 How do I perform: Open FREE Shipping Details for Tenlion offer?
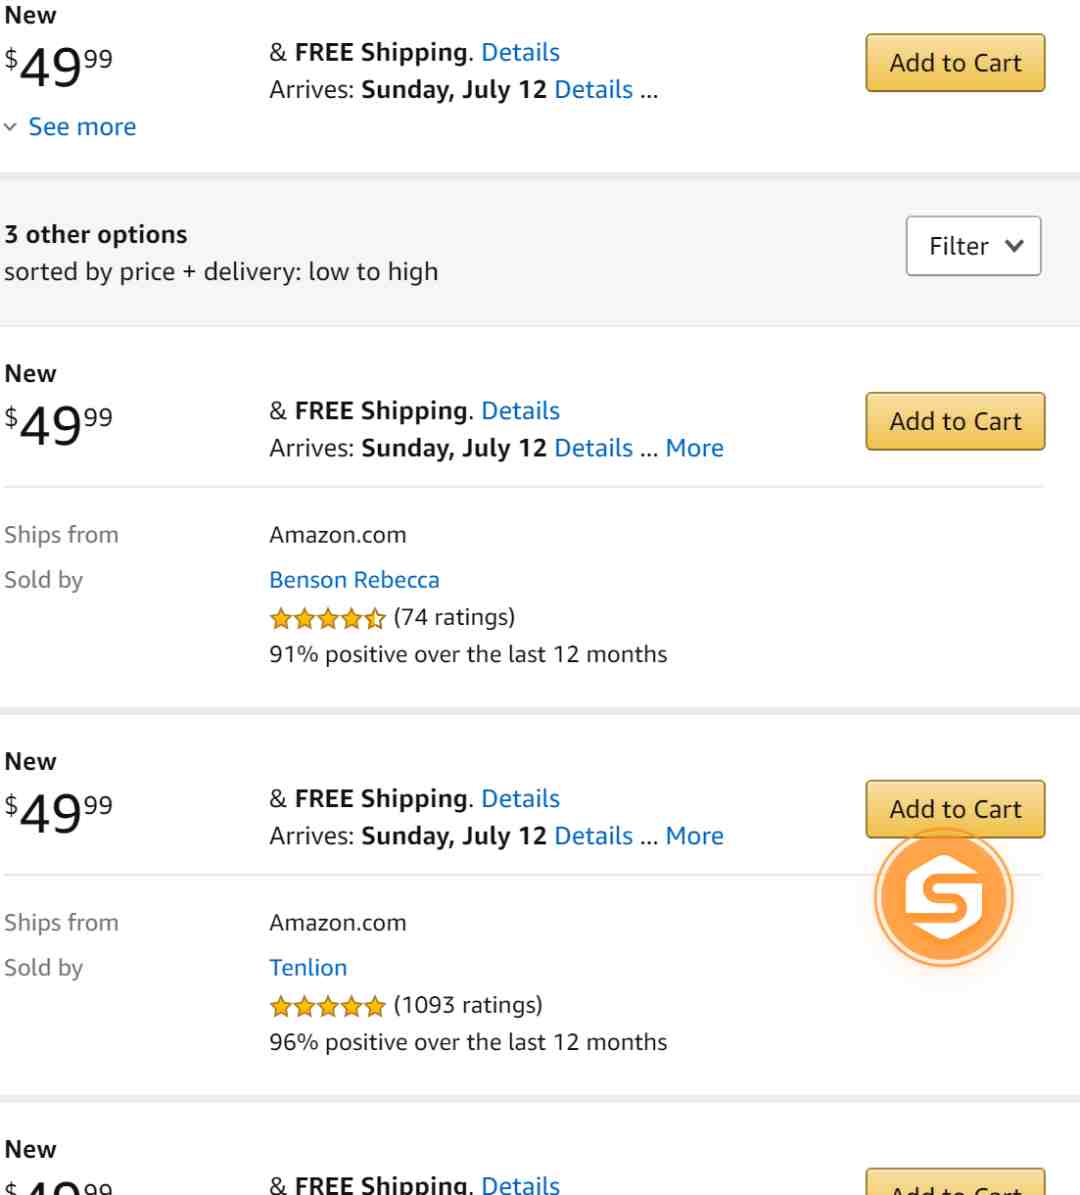521,799
